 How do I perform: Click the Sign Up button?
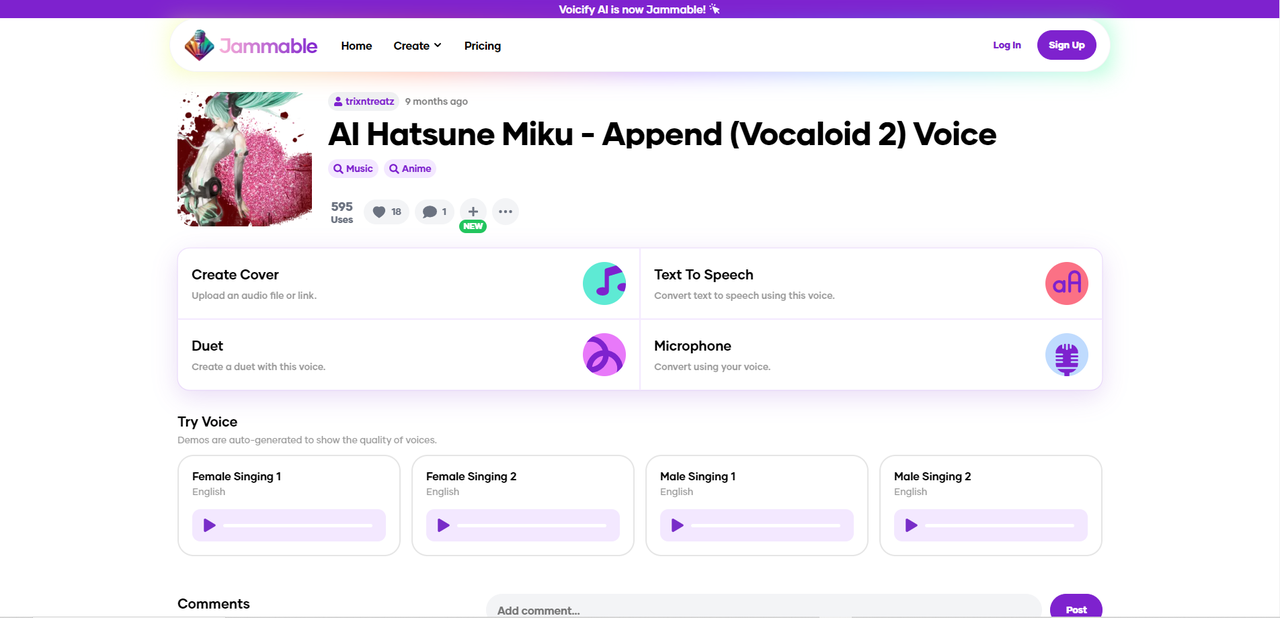point(1066,45)
